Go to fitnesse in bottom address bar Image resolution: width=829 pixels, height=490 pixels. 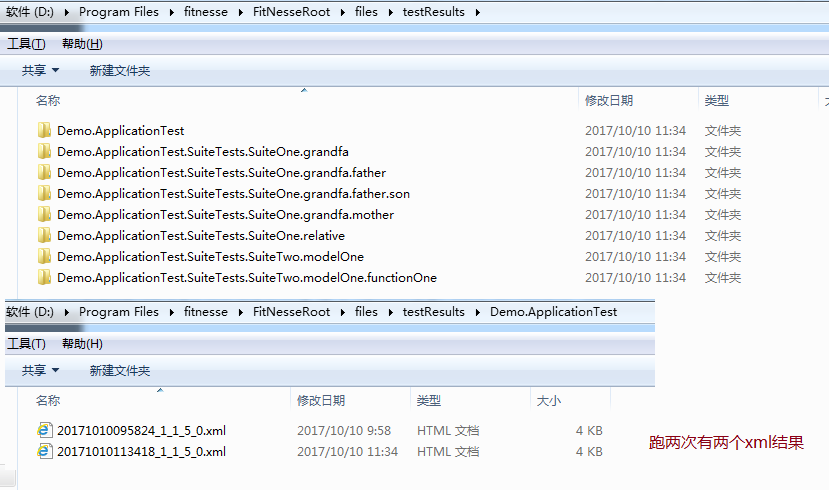pyautogui.click(x=206, y=312)
